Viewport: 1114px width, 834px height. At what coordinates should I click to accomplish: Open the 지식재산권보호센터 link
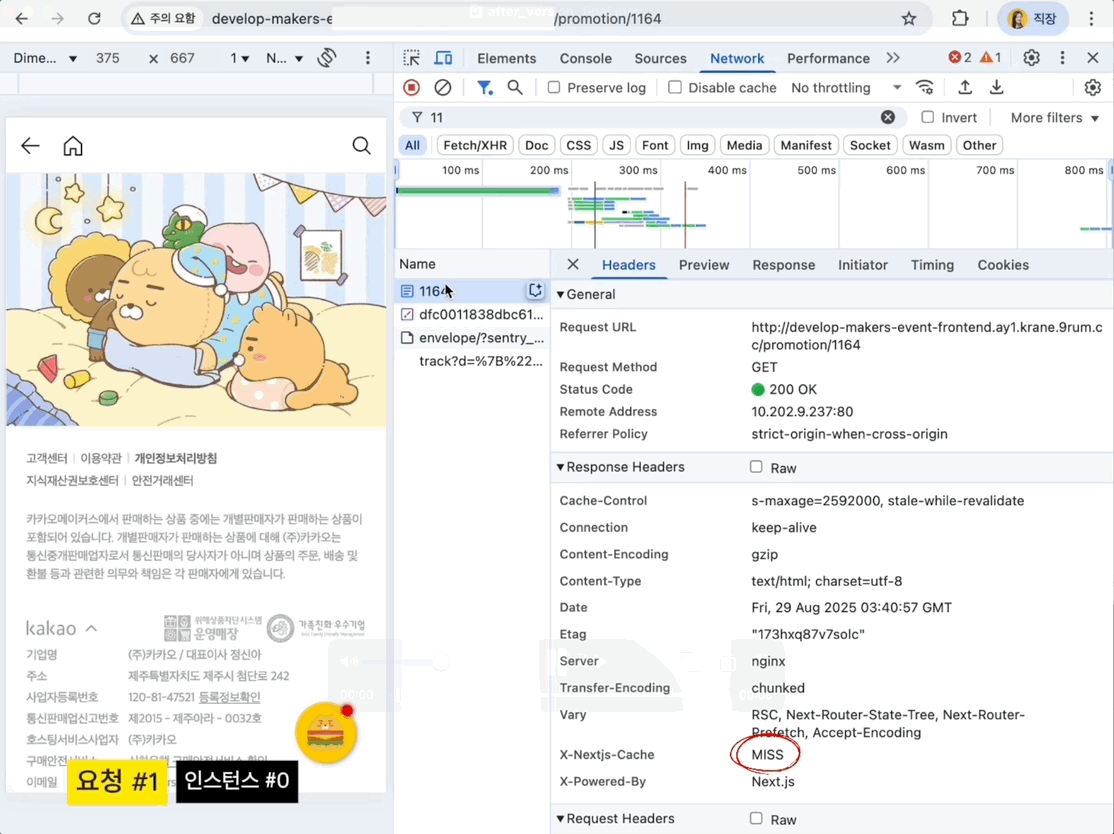(72, 480)
